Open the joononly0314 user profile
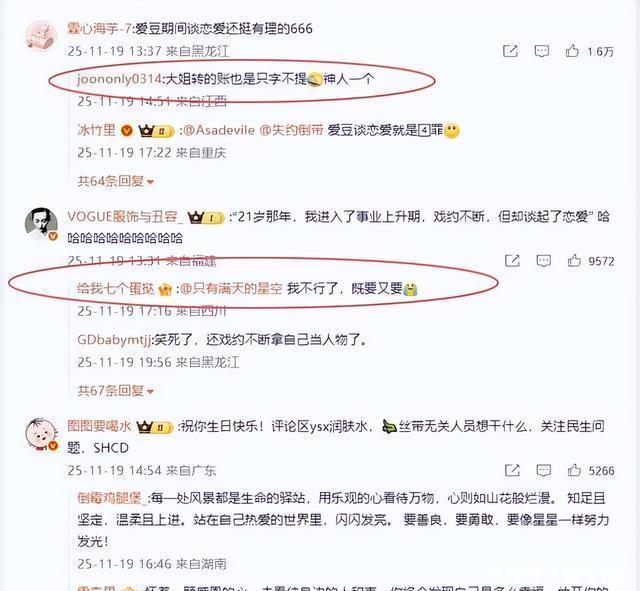The width and height of the screenshot is (640, 591). click(x=119, y=79)
